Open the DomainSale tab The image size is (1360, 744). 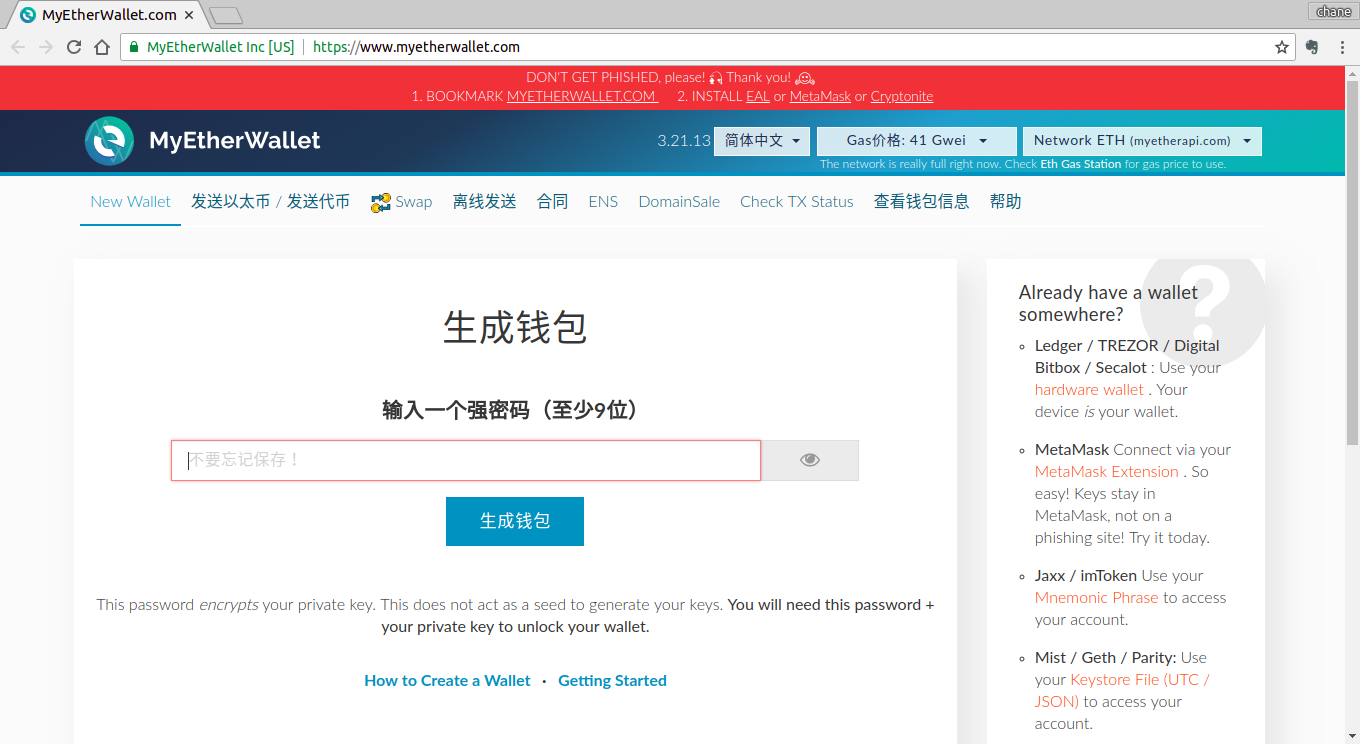click(x=679, y=202)
